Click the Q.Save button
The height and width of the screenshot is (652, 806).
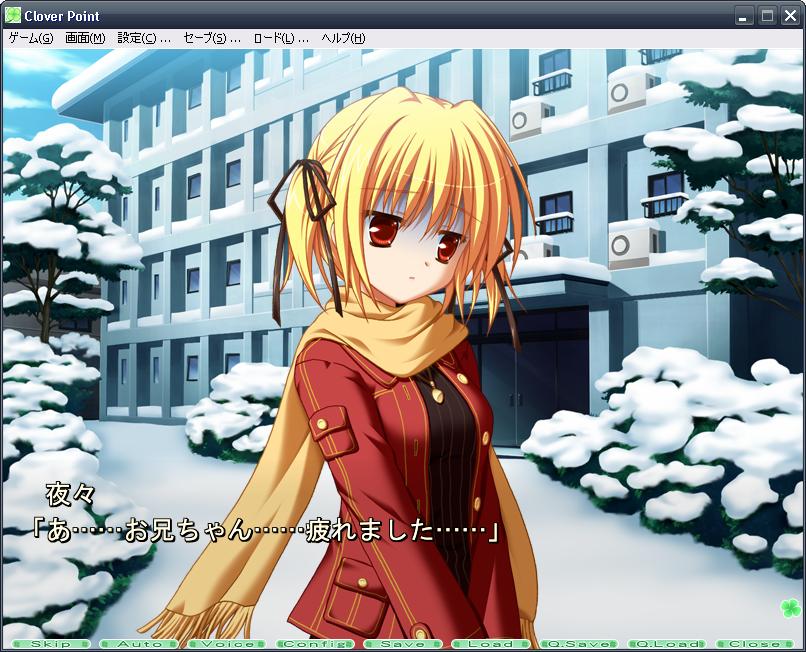click(x=579, y=644)
